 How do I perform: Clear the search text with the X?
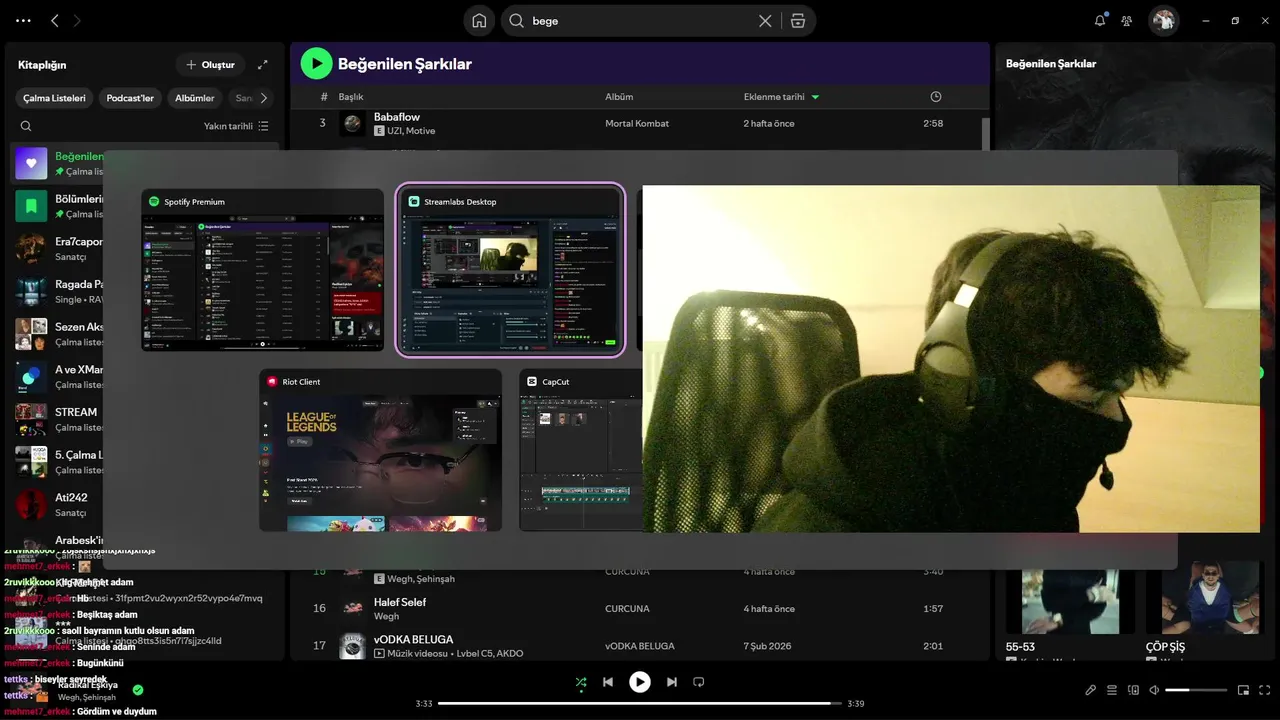pyautogui.click(x=765, y=21)
